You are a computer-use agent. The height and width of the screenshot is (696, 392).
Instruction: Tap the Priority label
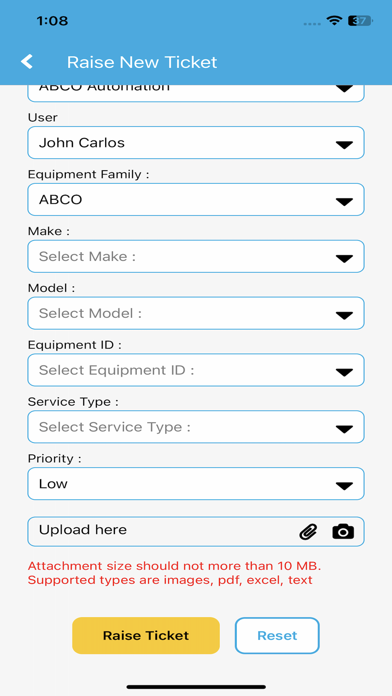coord(55,459)
